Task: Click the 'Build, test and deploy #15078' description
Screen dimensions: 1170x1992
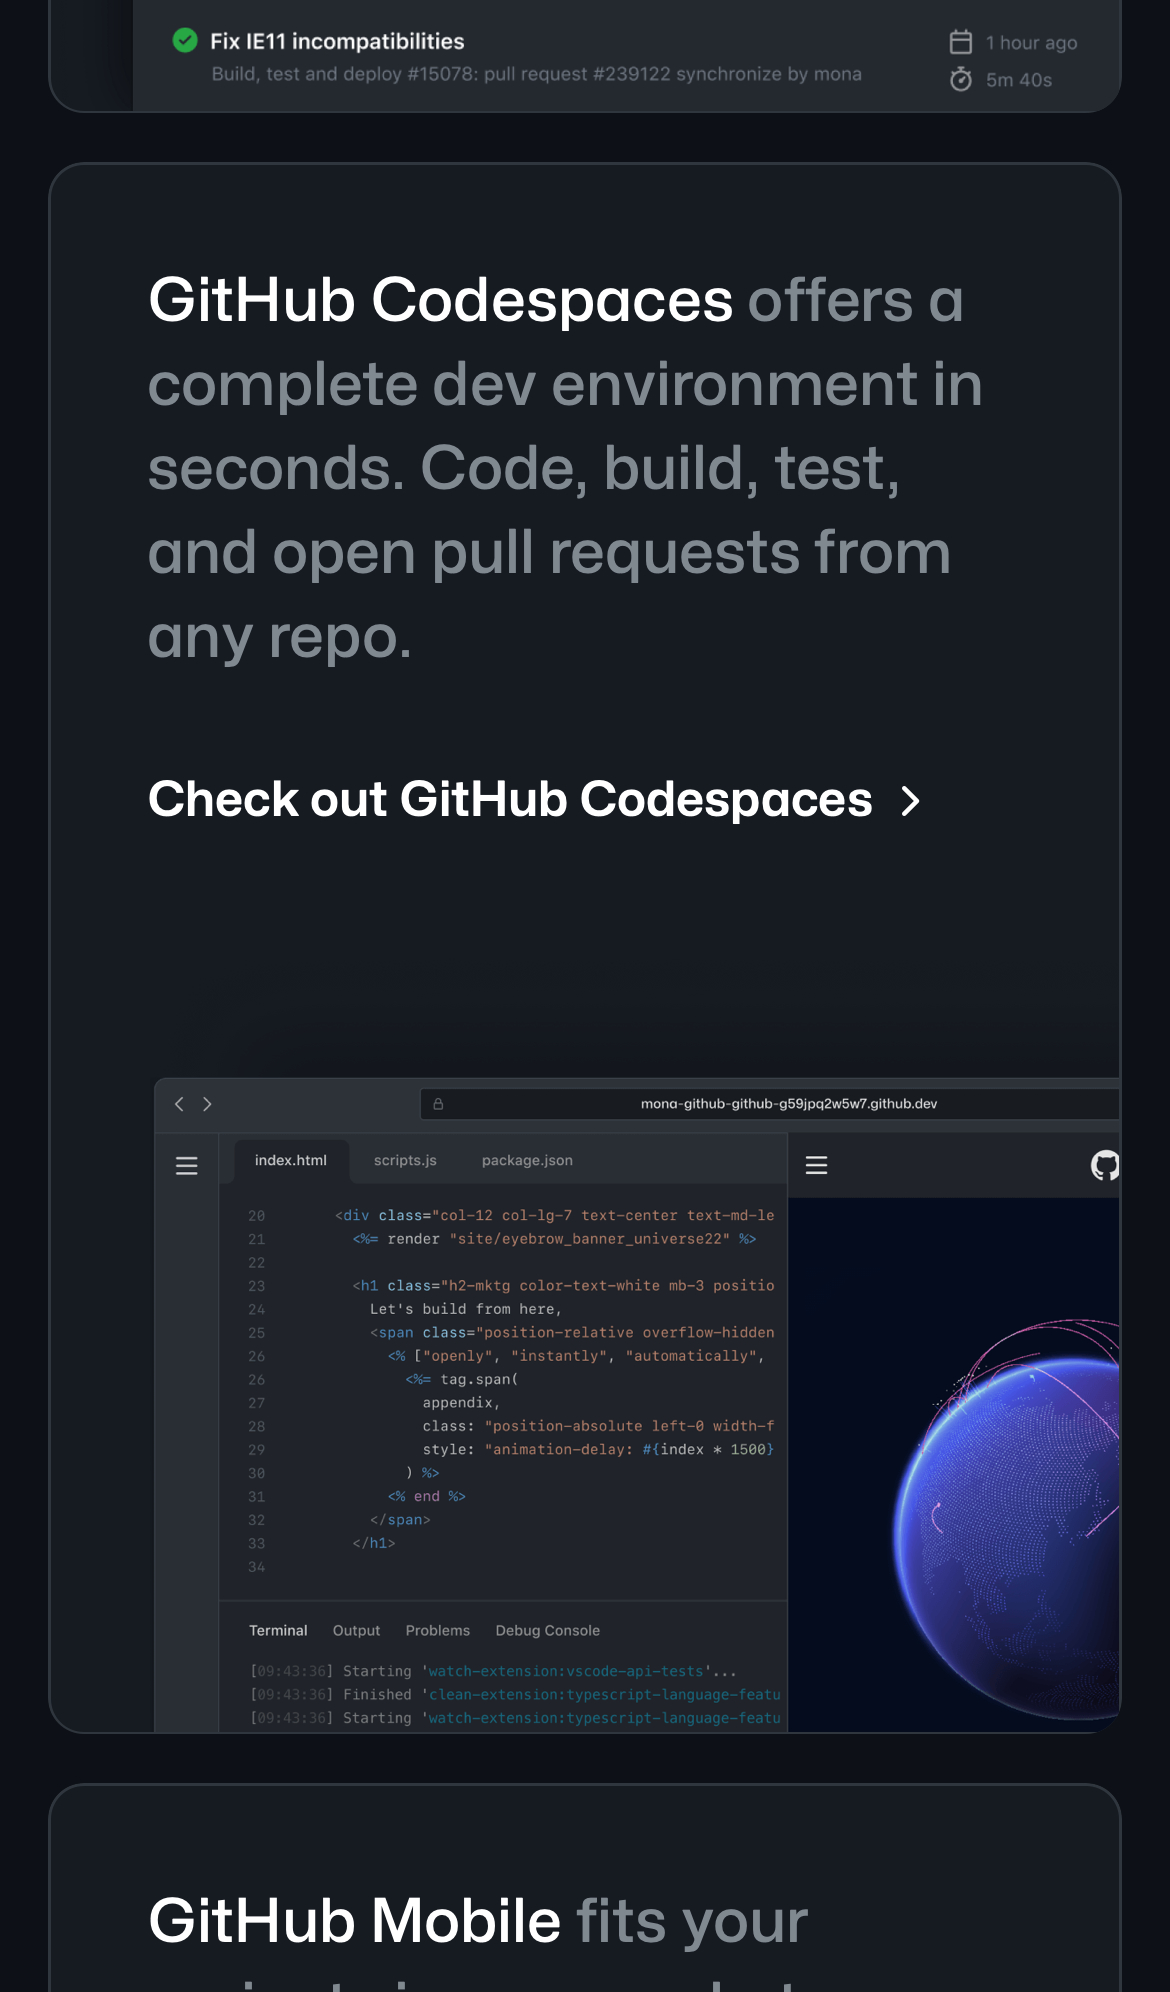Action: click(x=536, y=74)
